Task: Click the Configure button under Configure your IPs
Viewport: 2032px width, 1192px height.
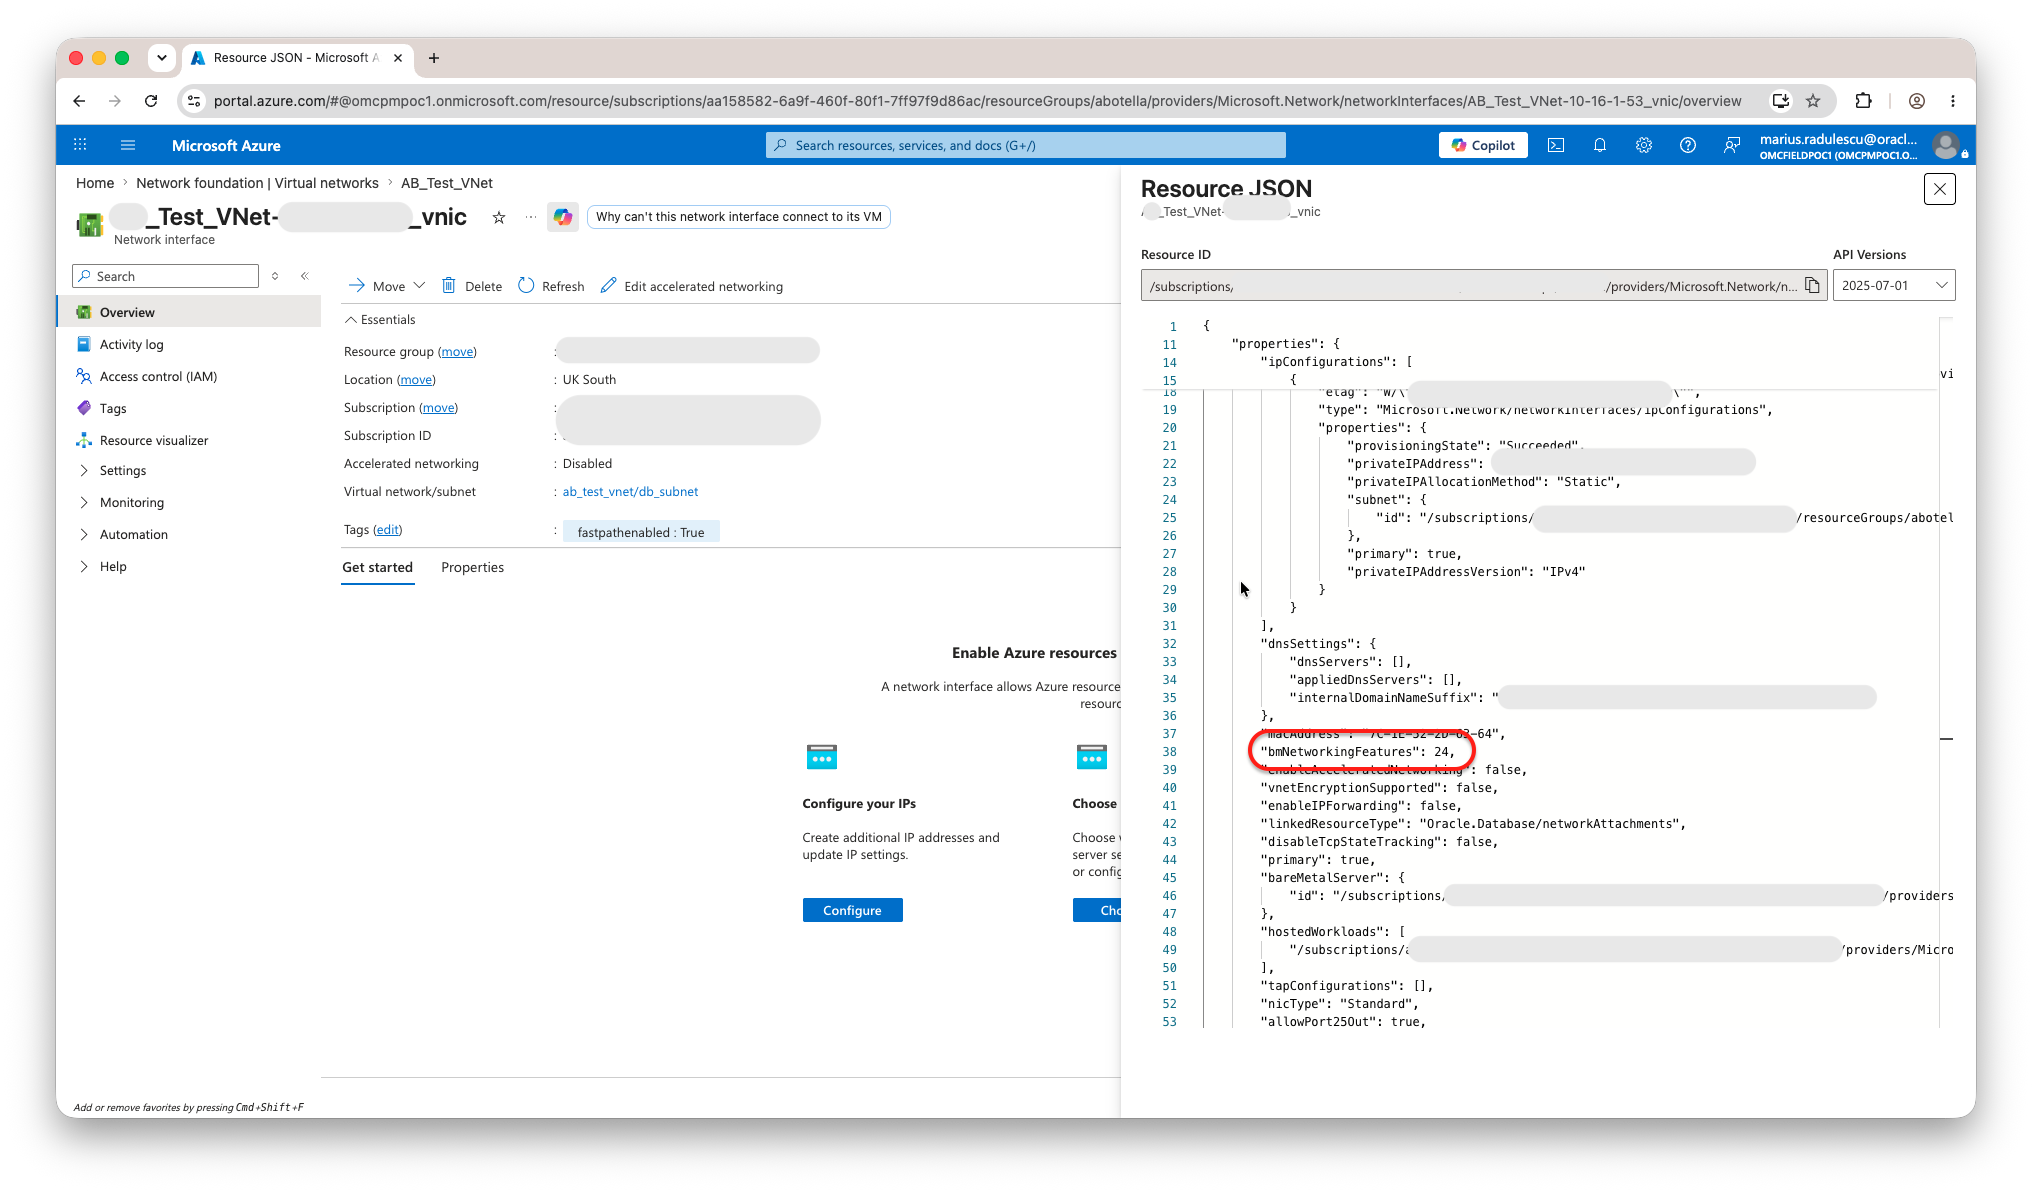Action: pyautogui.click(x=852, y=910)
